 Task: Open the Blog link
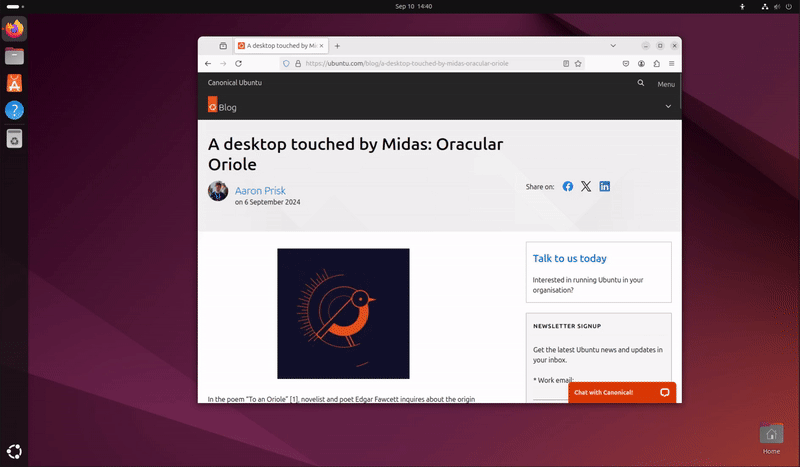[x=228, y=107]
